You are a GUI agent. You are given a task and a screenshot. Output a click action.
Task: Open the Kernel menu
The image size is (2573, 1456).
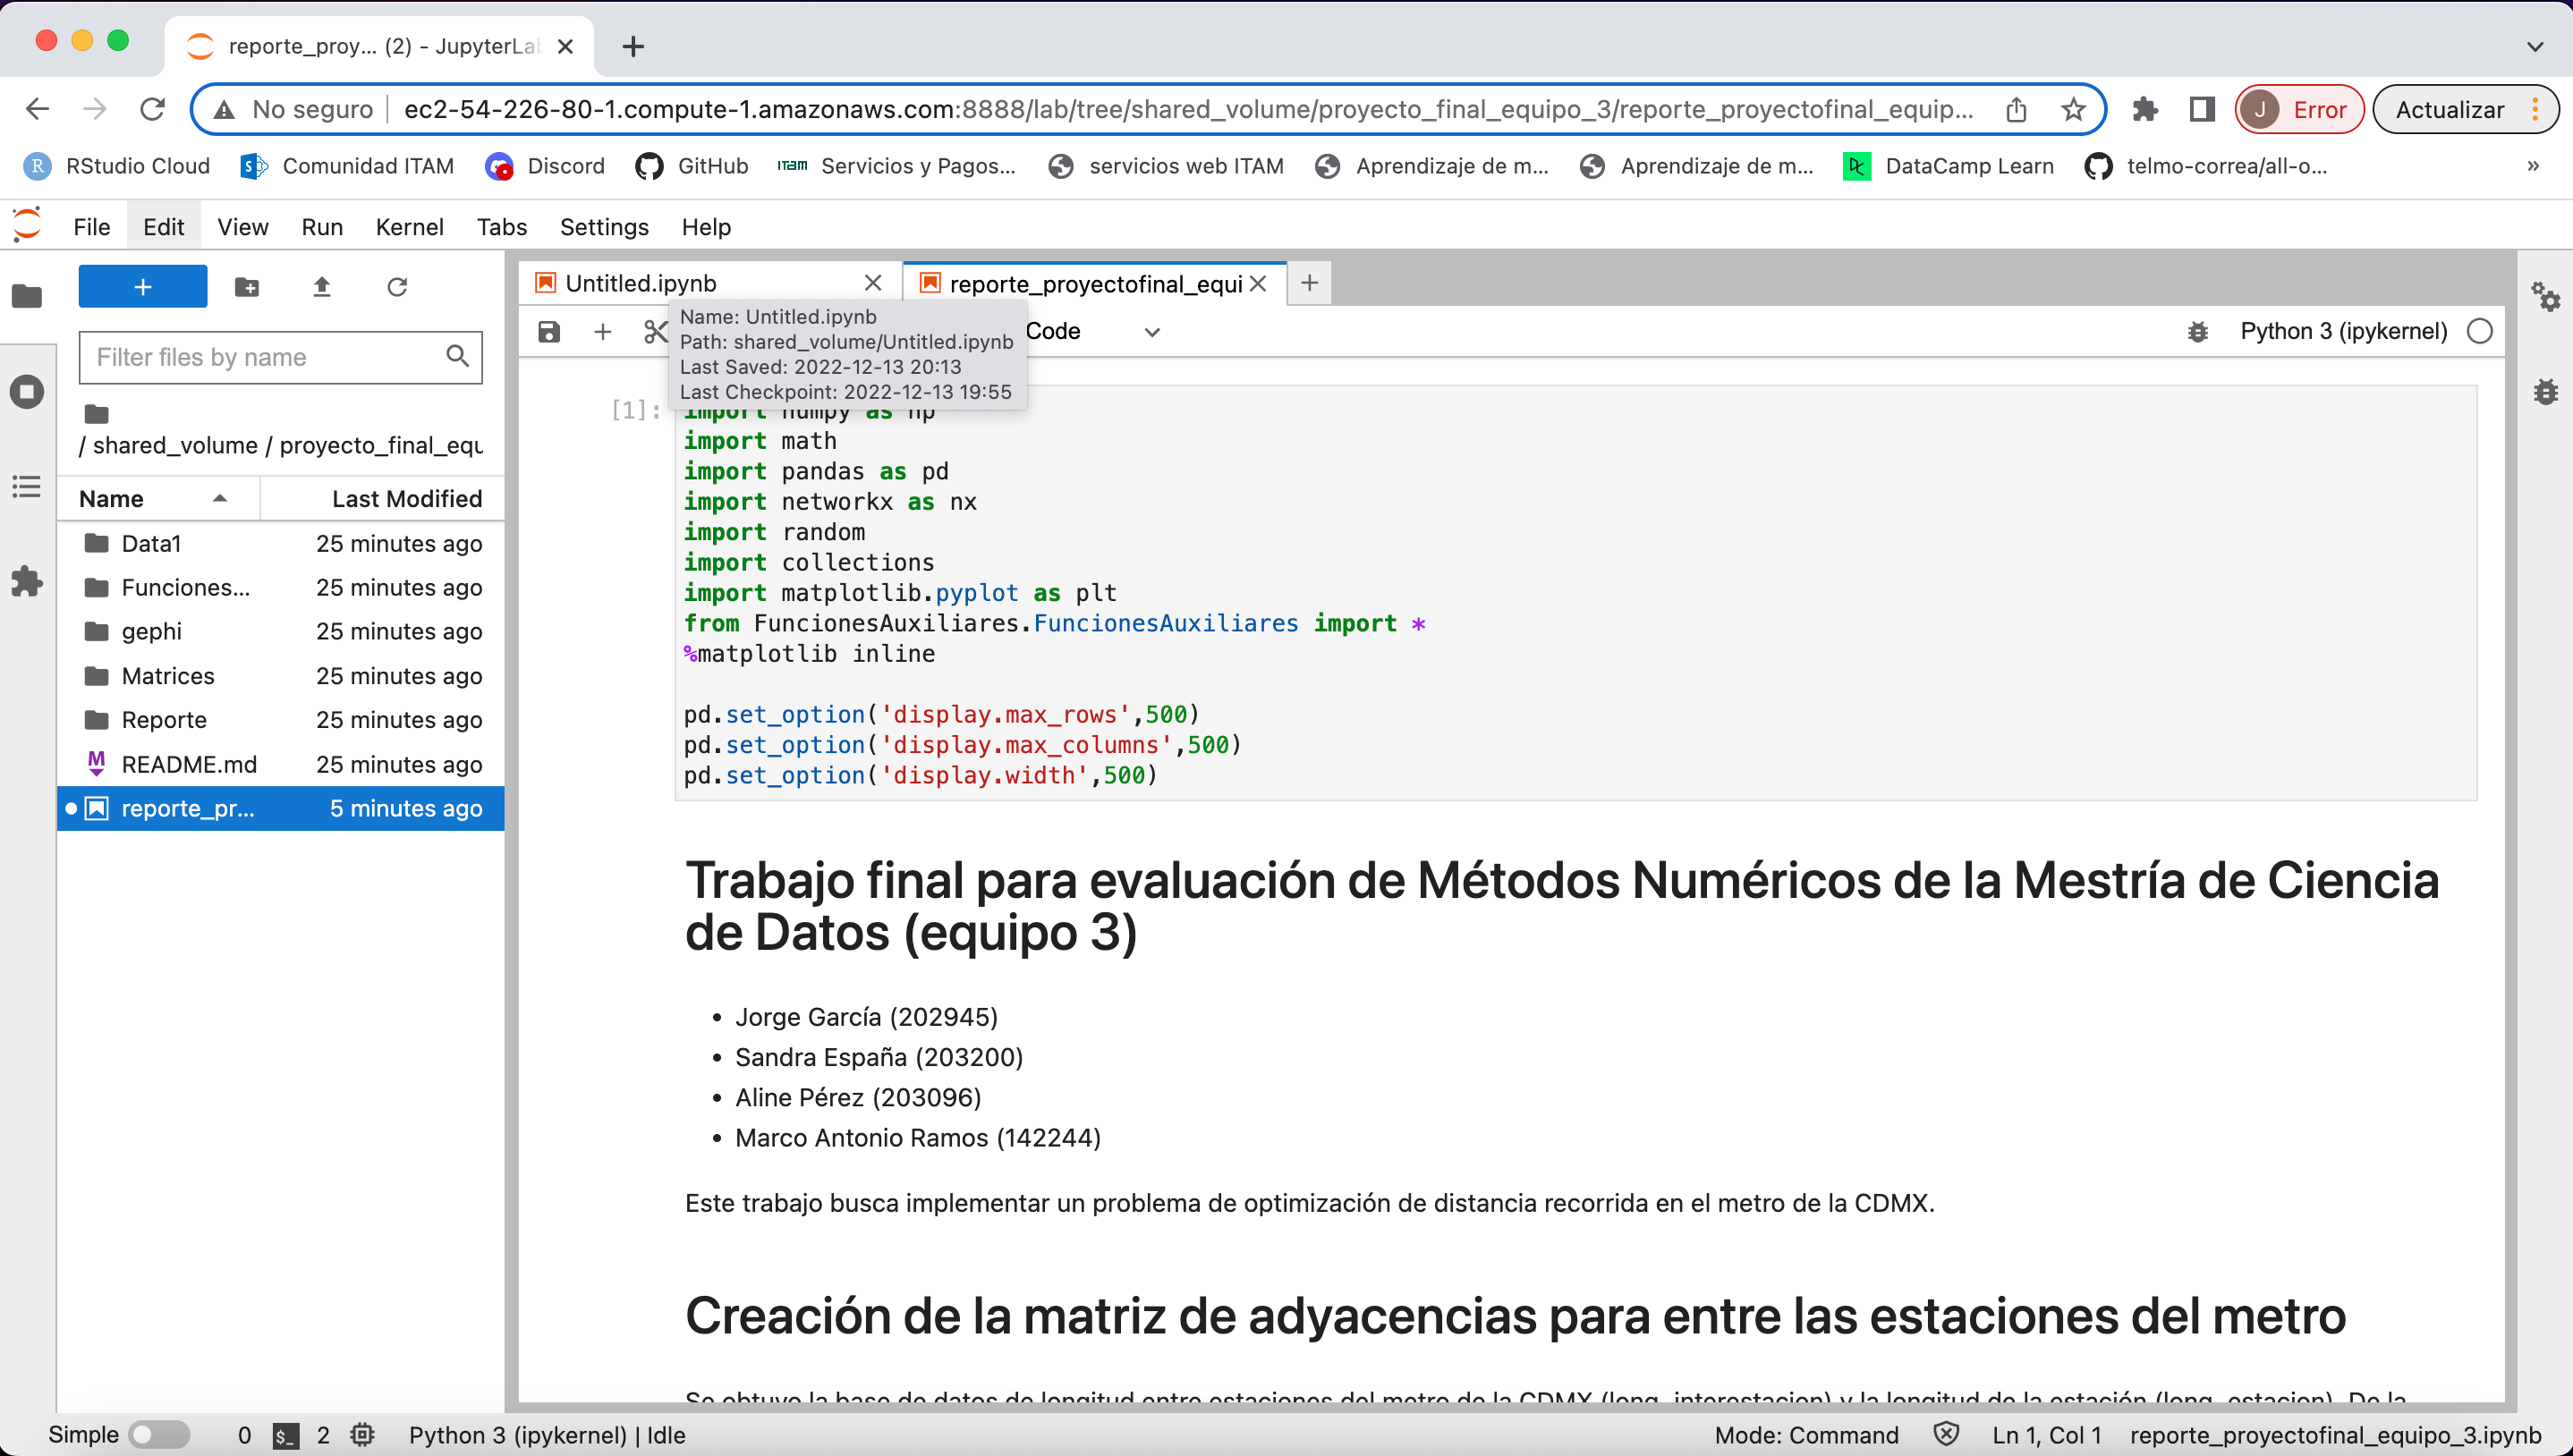[x=410, y=227]
